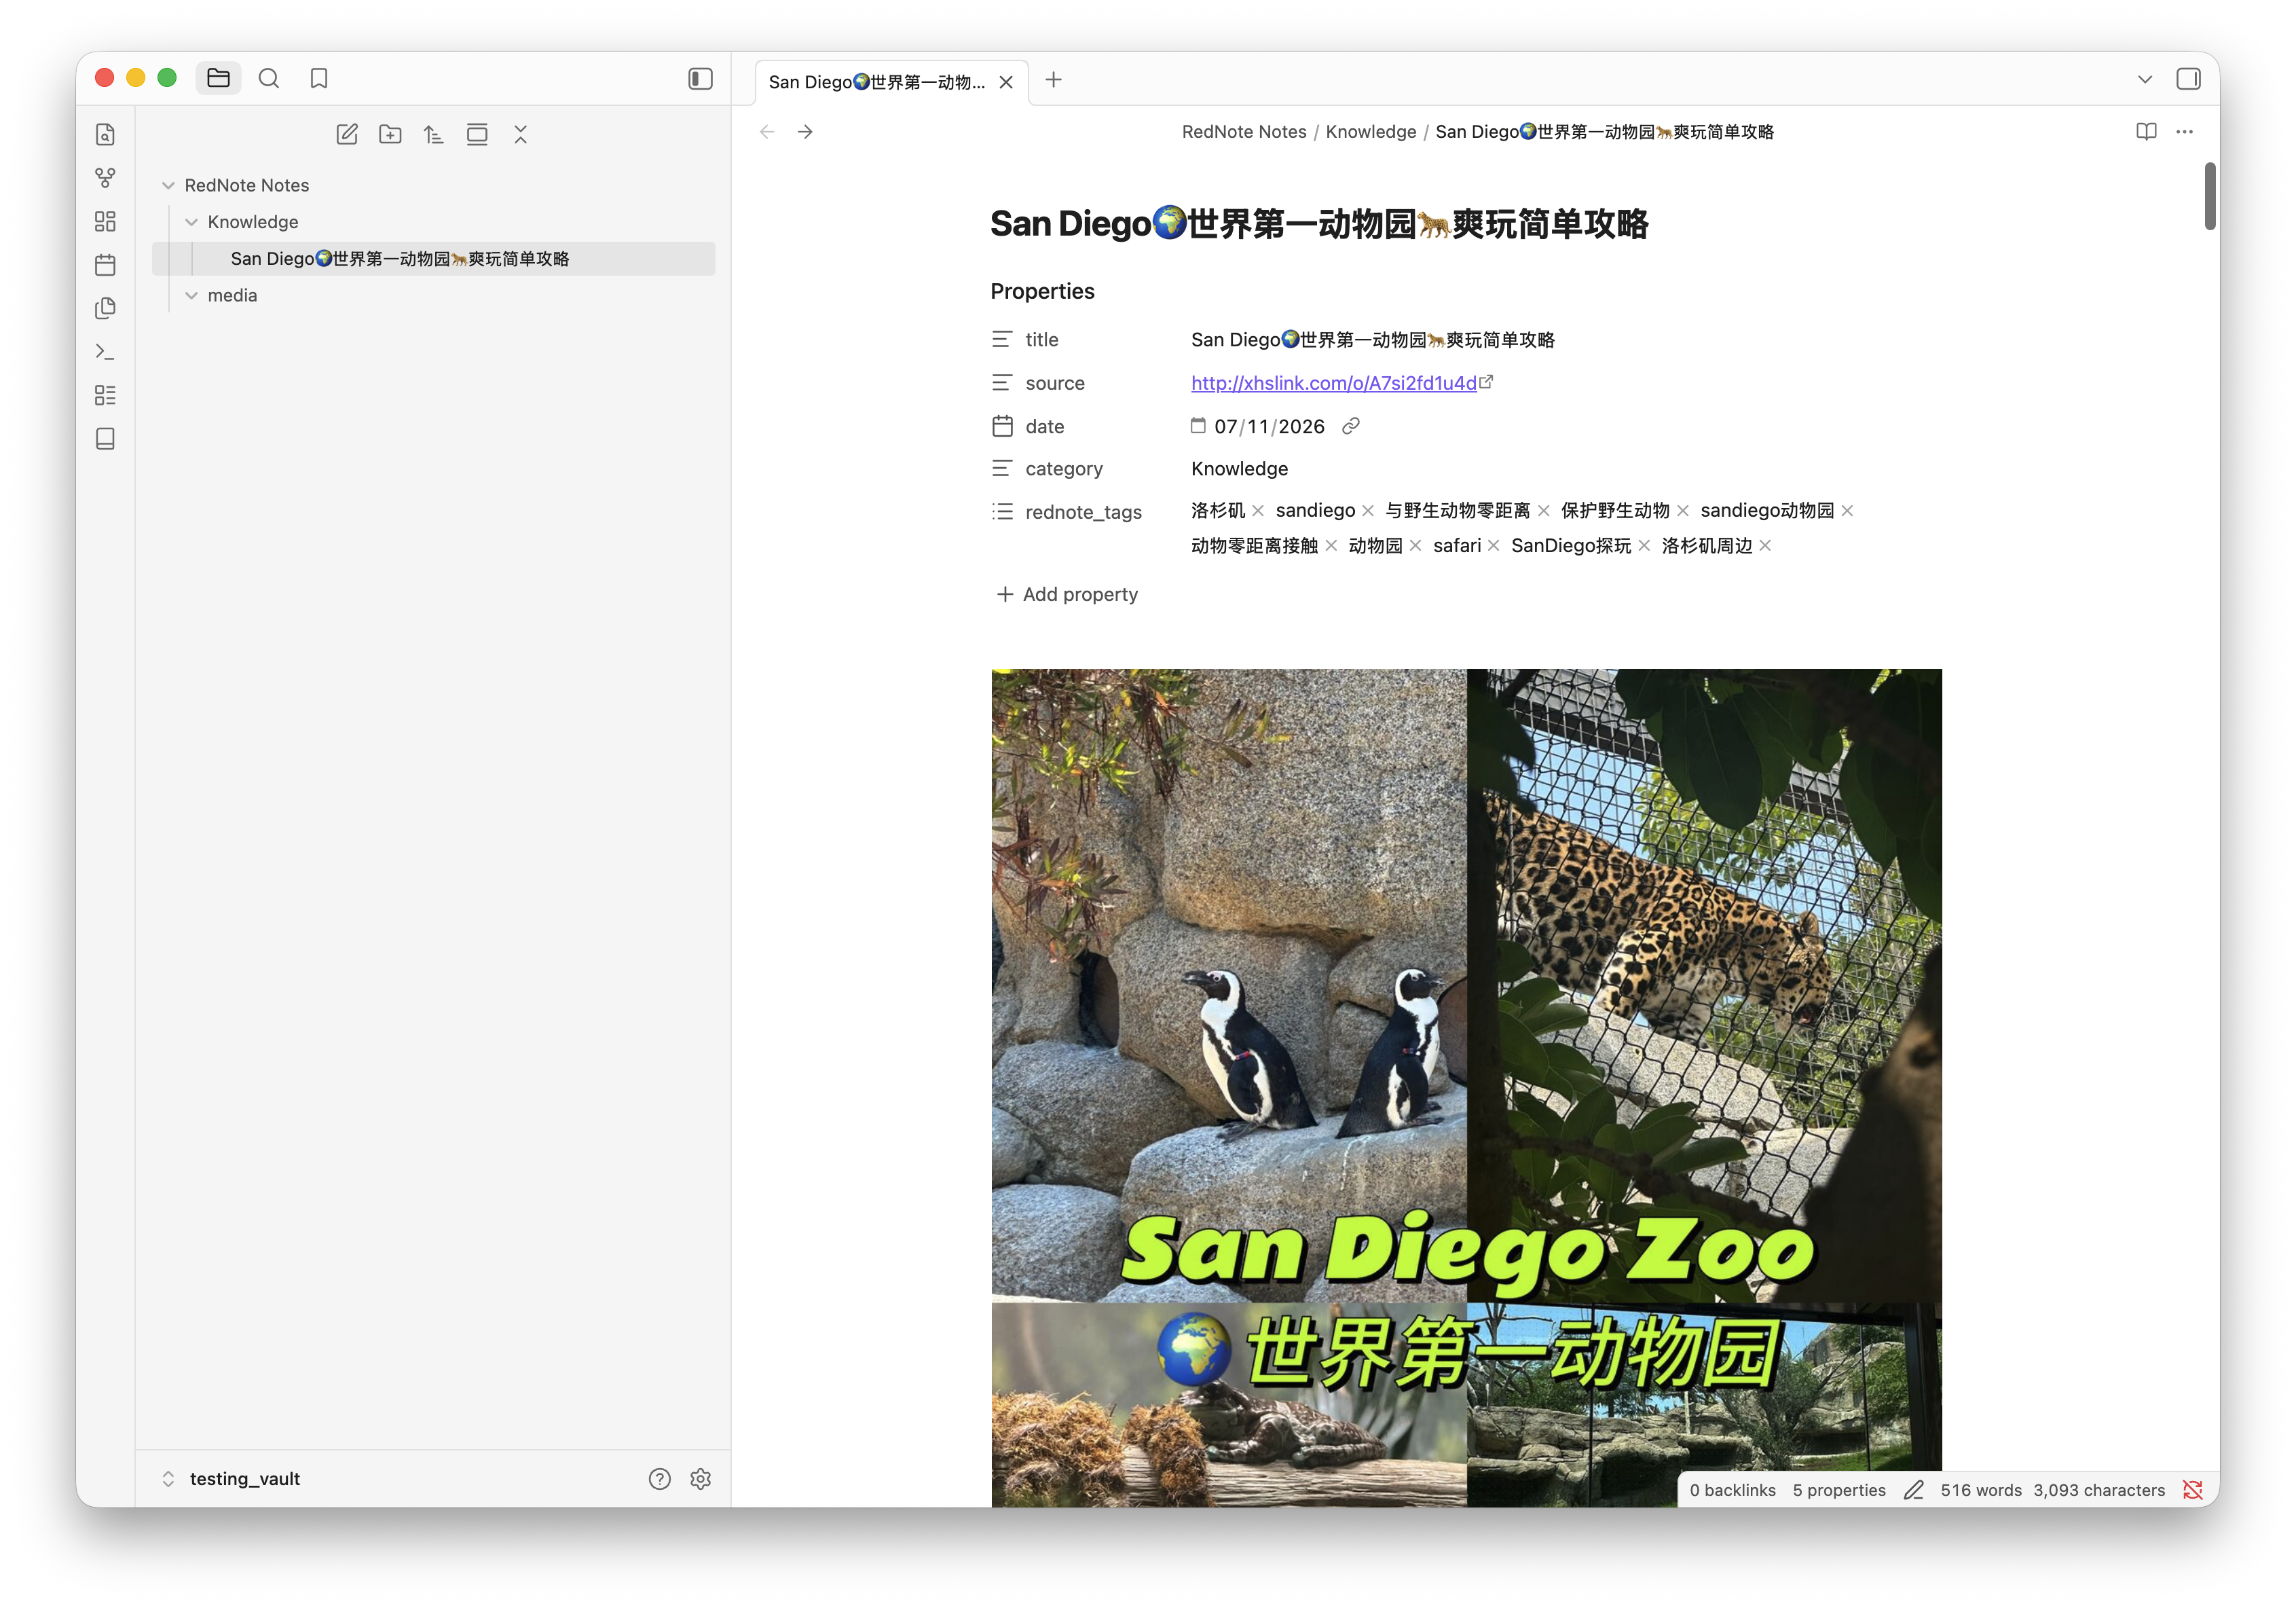2296x1608 pixels.
Task: Switch to reading view
Action: pyautogui.click(x=2146, y=132)
